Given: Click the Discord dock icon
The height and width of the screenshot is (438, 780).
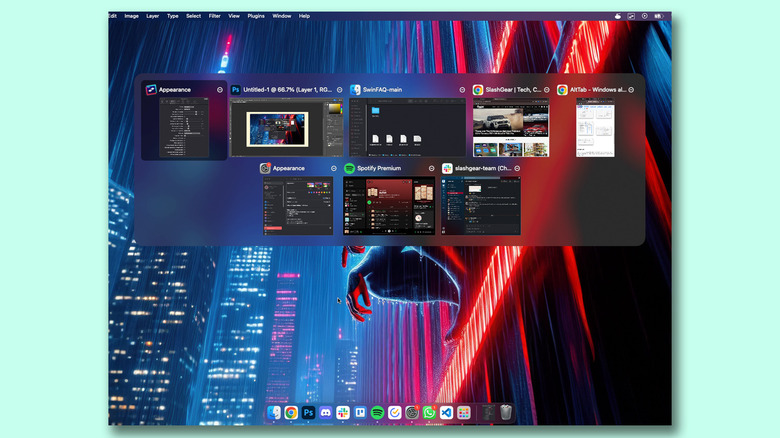Looking at the screenshot, I should [x=326, y=412].
